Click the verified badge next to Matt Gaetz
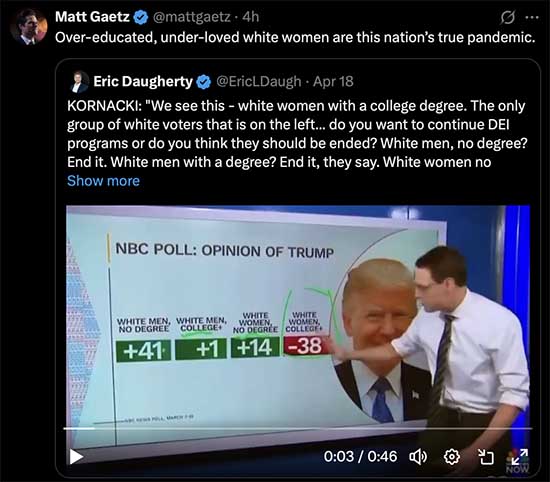The width and height of the screenshot is (550, 482). pos(141,17)
